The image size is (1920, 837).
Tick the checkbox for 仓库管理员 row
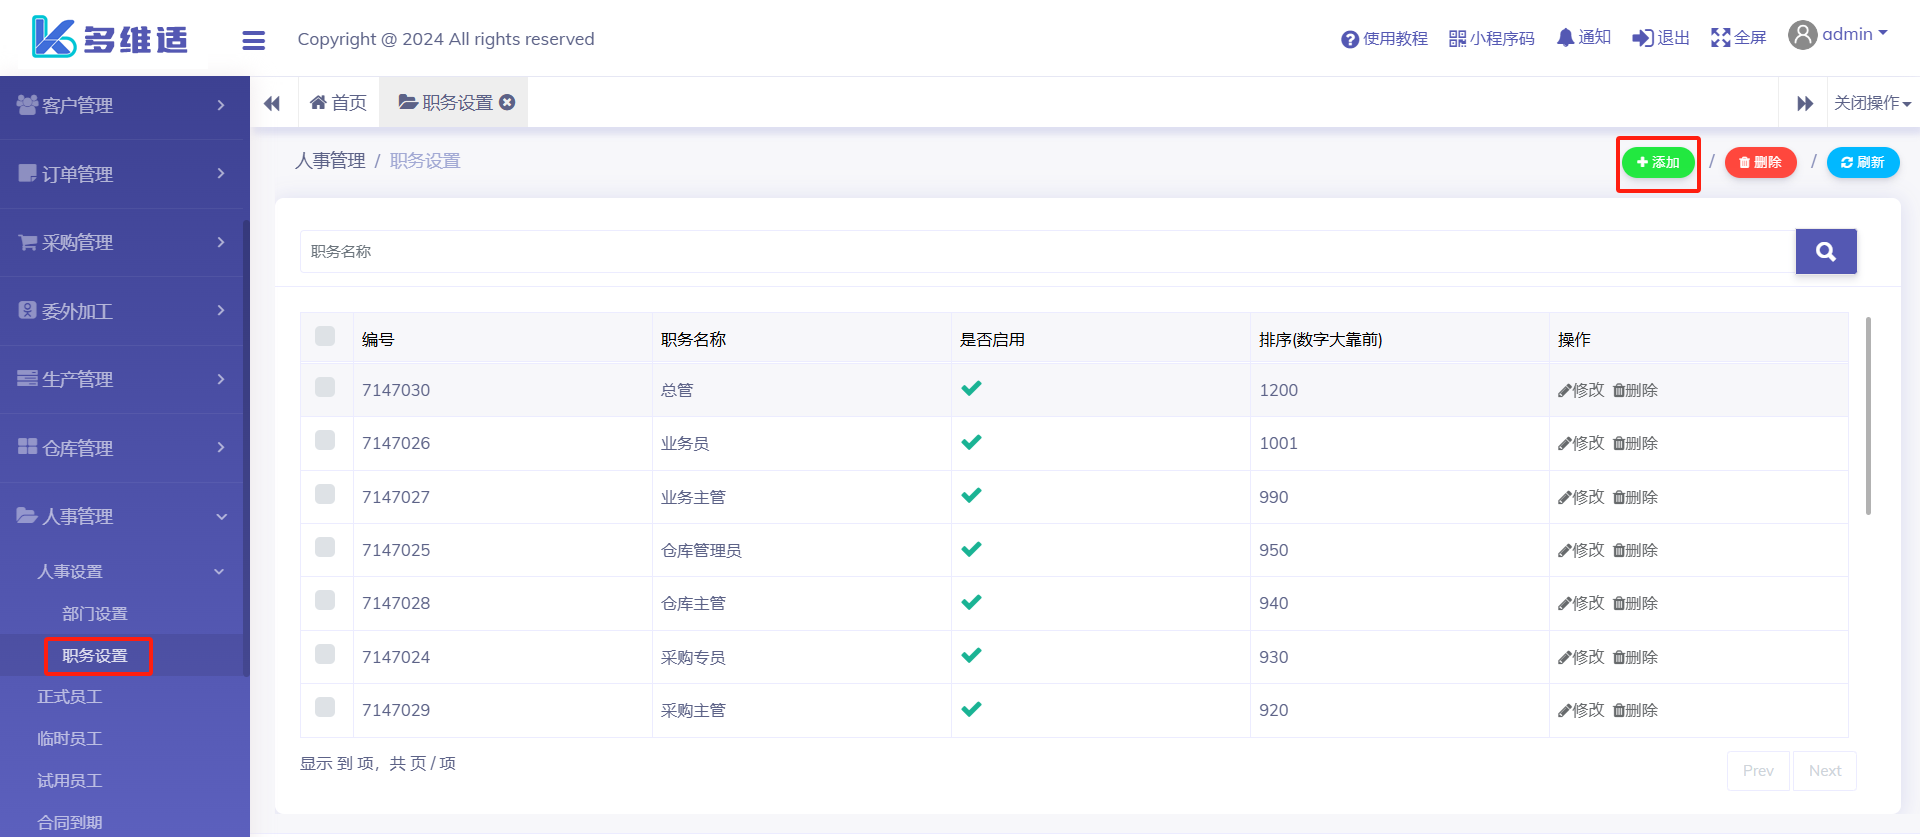coord(325,547)
